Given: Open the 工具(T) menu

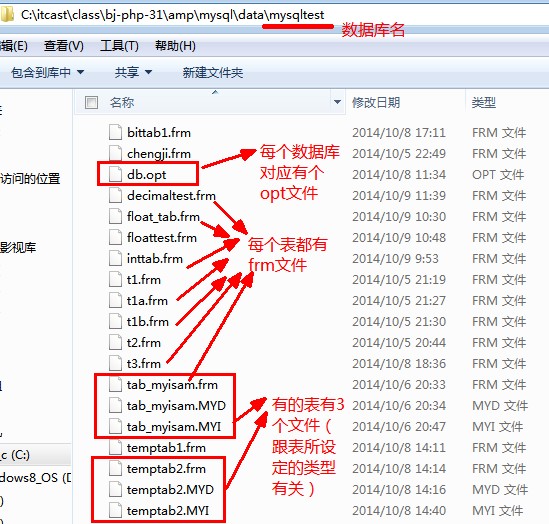Looking at the screenshot, I should (x=119, y=46).
